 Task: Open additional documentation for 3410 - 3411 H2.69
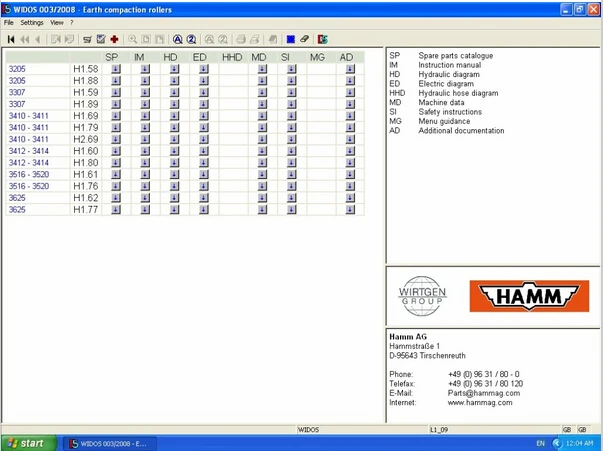pos(350,139)
